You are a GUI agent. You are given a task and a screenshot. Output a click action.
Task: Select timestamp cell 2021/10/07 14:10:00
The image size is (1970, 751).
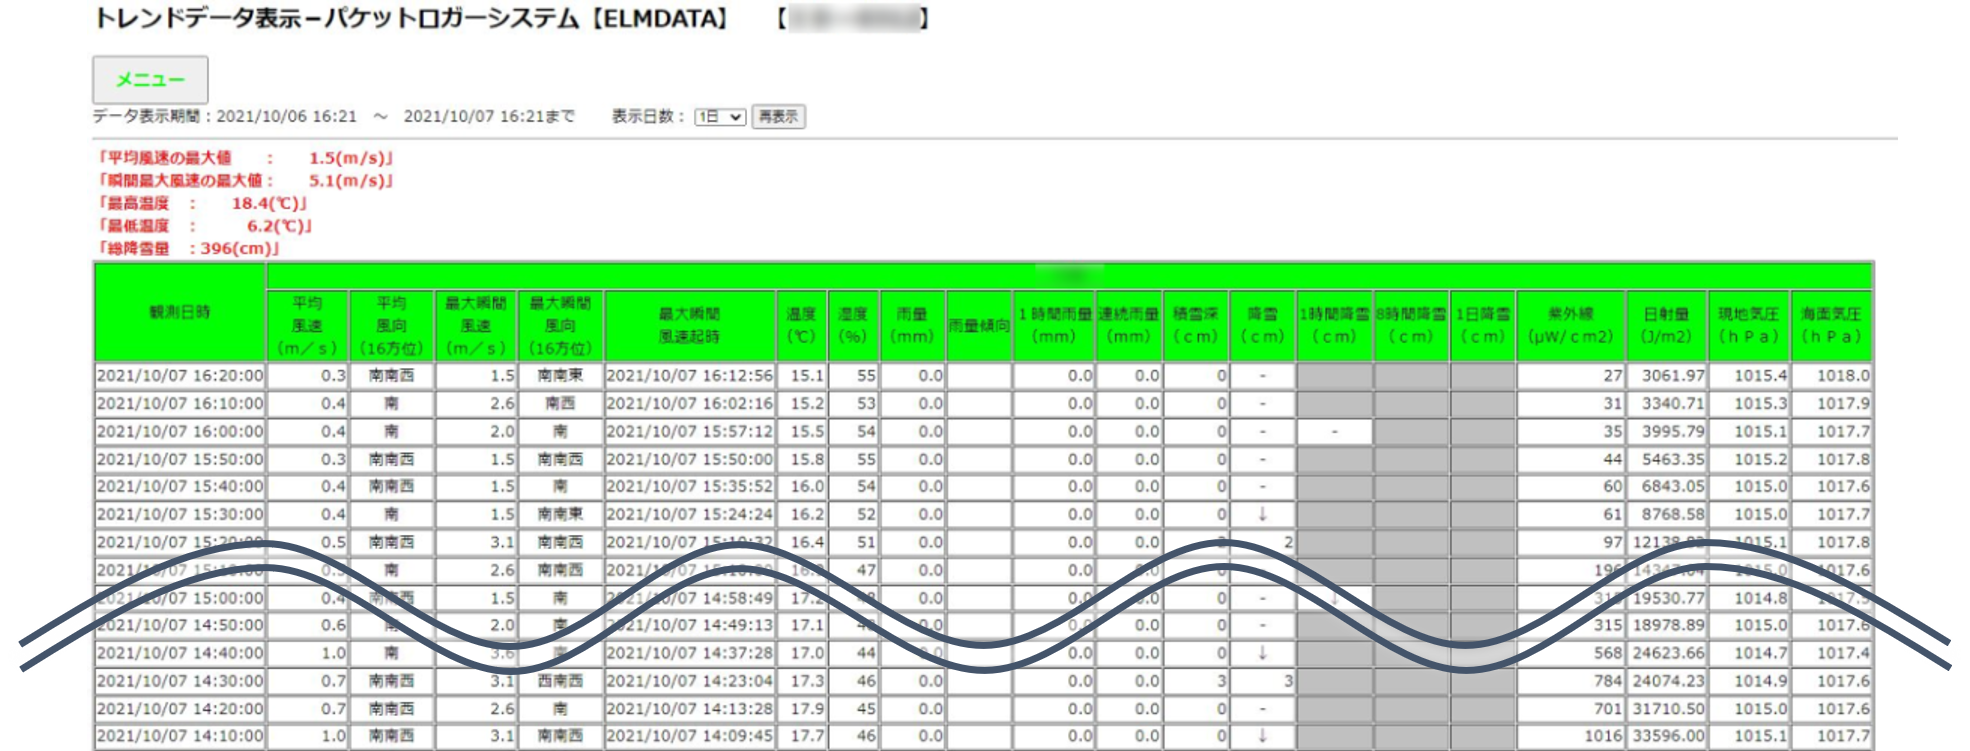click(x=180, y=736)
